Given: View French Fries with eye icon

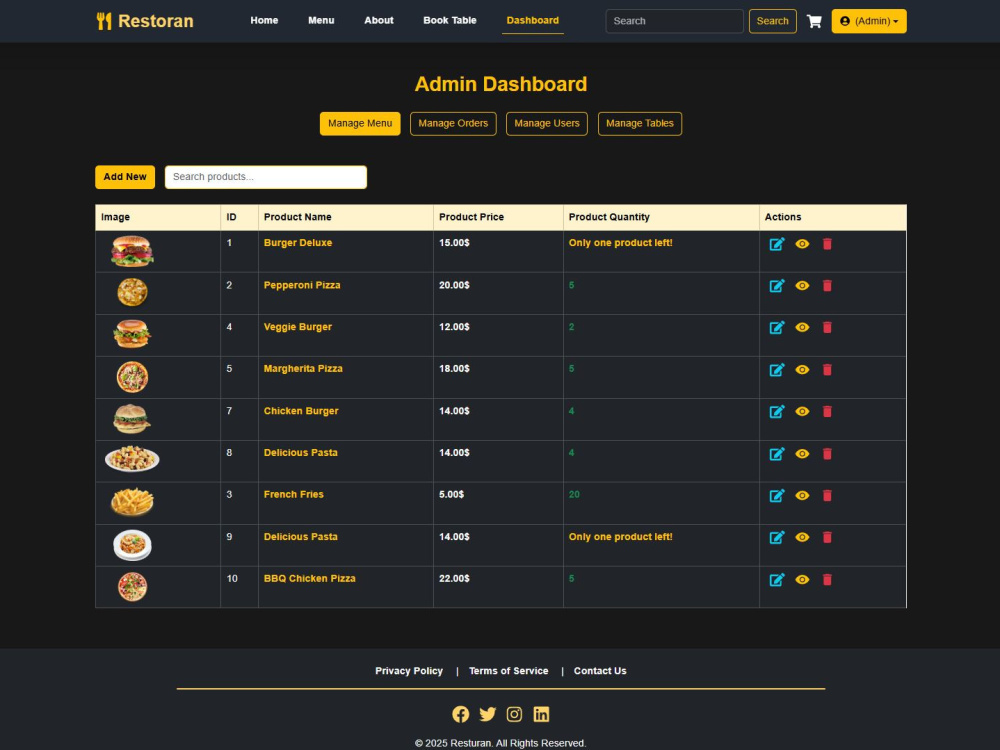Looking at the screenshot, I should [x=802, y=496].
